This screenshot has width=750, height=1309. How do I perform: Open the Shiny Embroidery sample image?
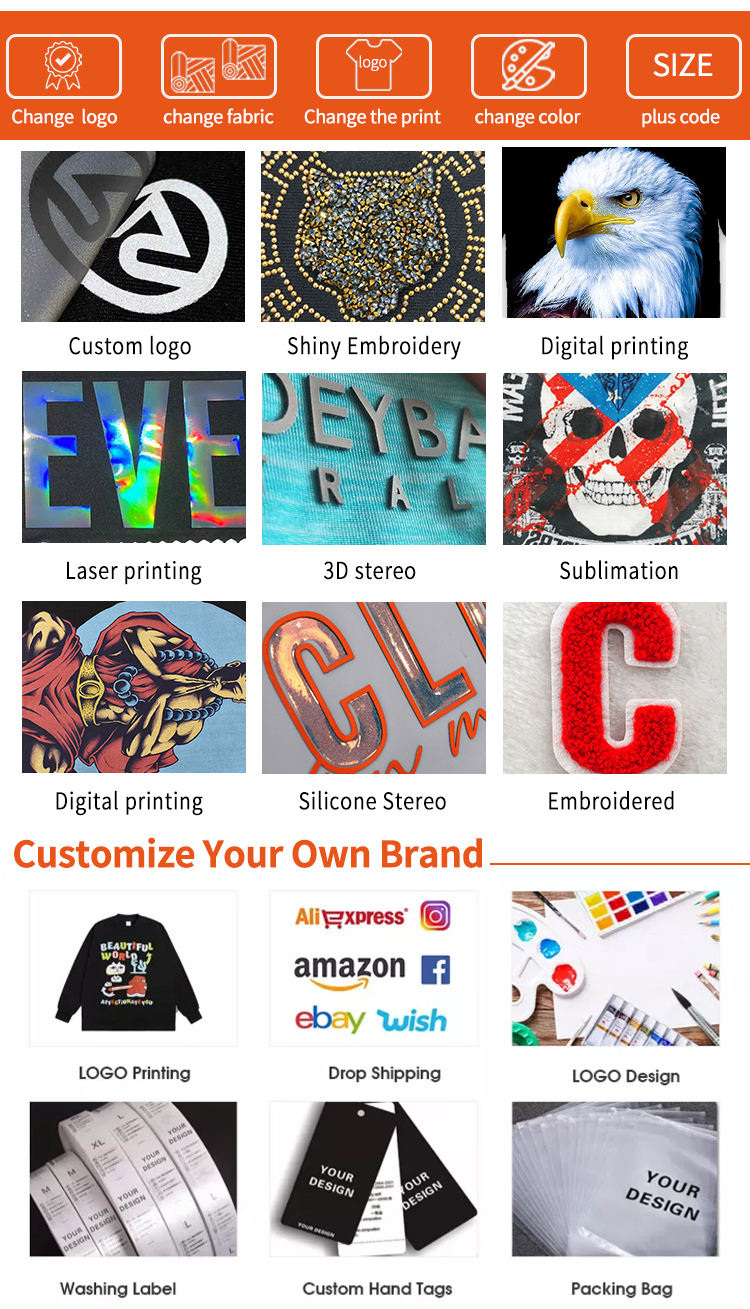point(373,236)
